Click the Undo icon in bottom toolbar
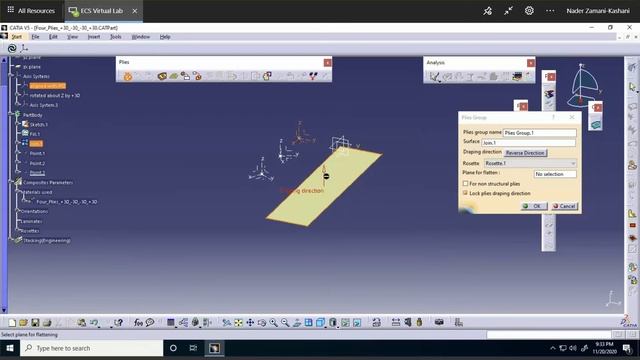Viewport: 640px width, 360px height. 94,323
